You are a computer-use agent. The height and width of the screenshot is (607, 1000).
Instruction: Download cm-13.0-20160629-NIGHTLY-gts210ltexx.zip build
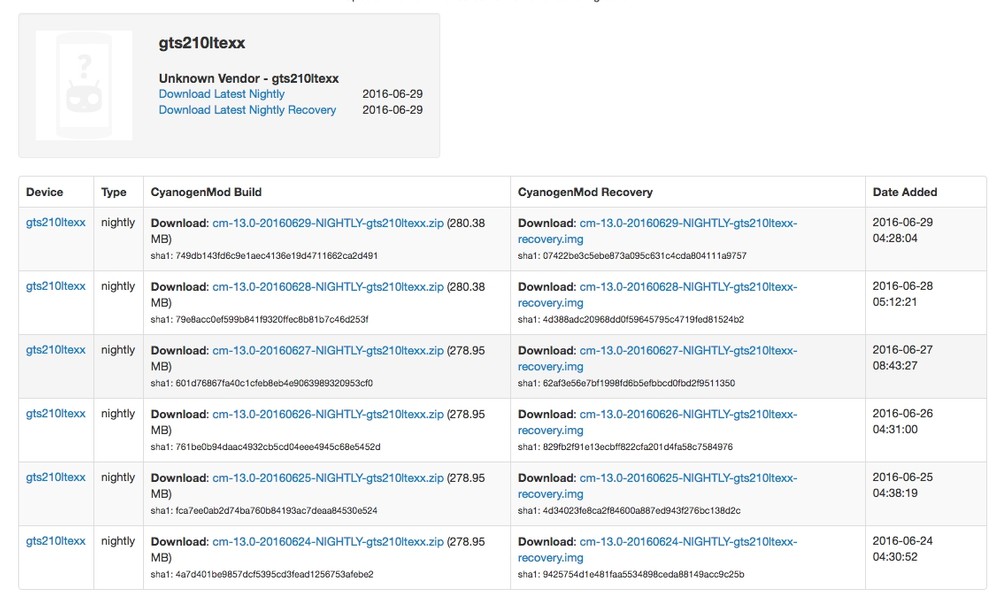coord(328,223)
